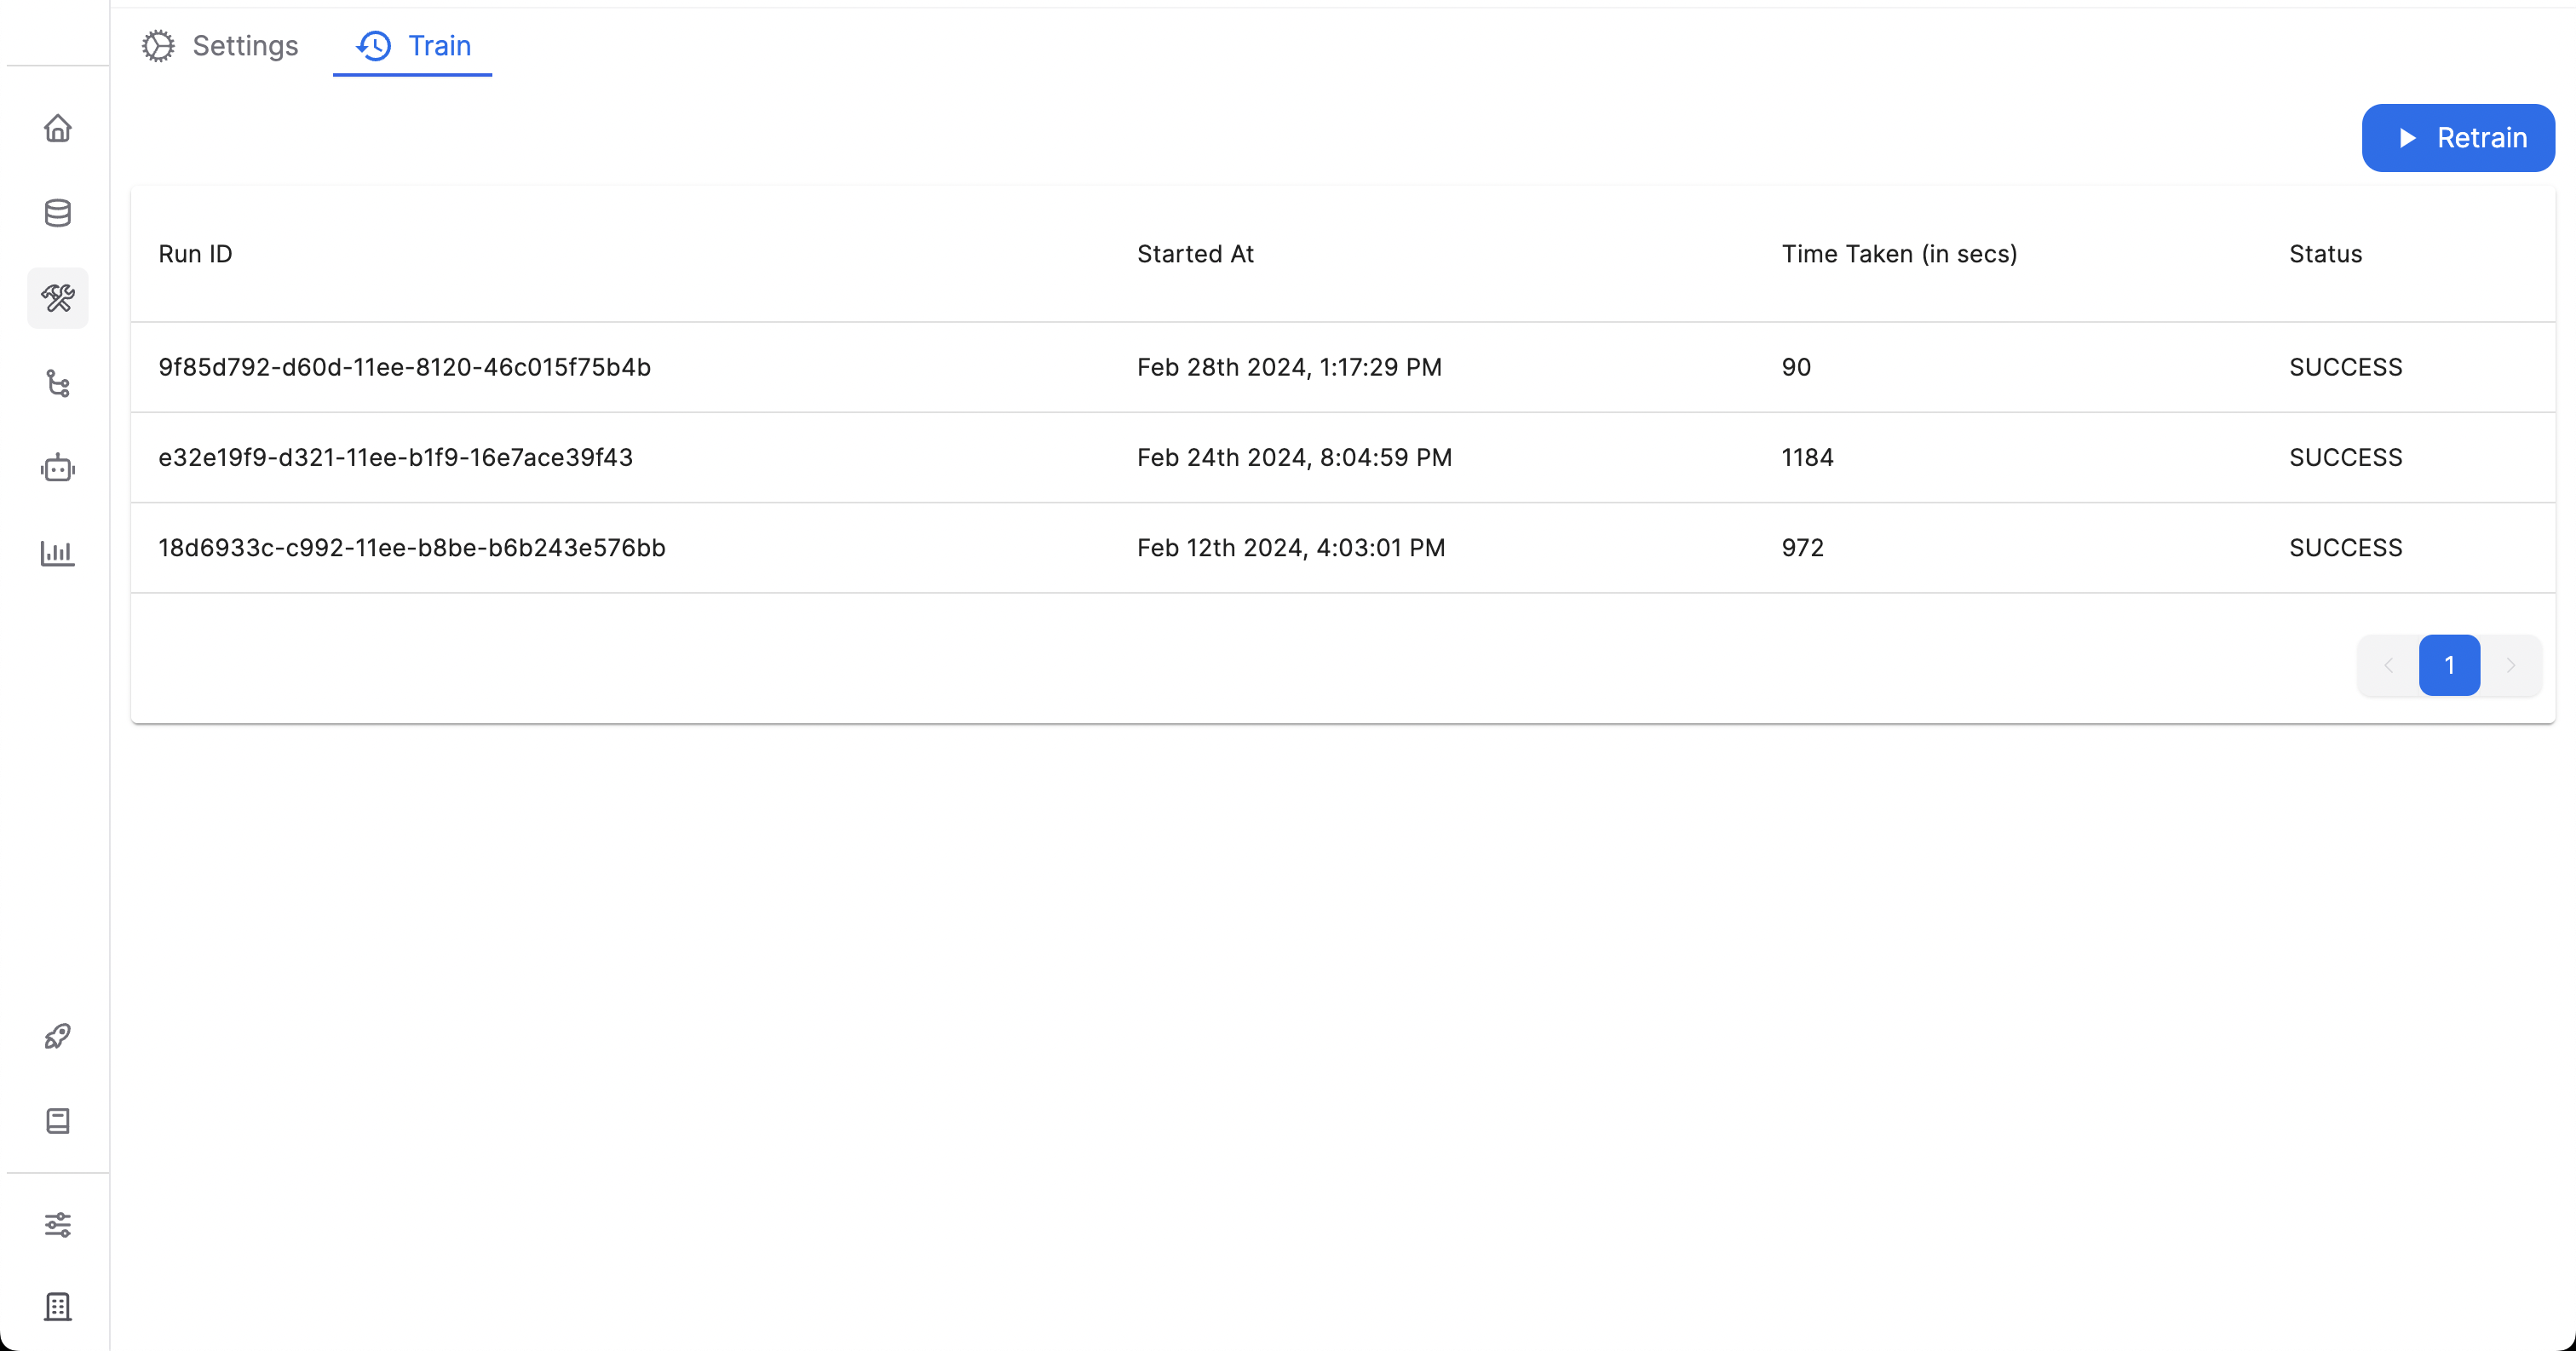Click the bot/agent icon in sidebar

coord(56,469)
